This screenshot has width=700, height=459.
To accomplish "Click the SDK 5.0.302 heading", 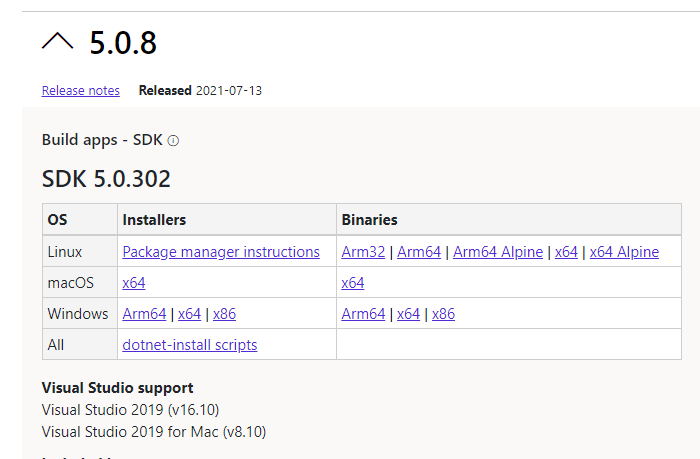I will point(106,180).
